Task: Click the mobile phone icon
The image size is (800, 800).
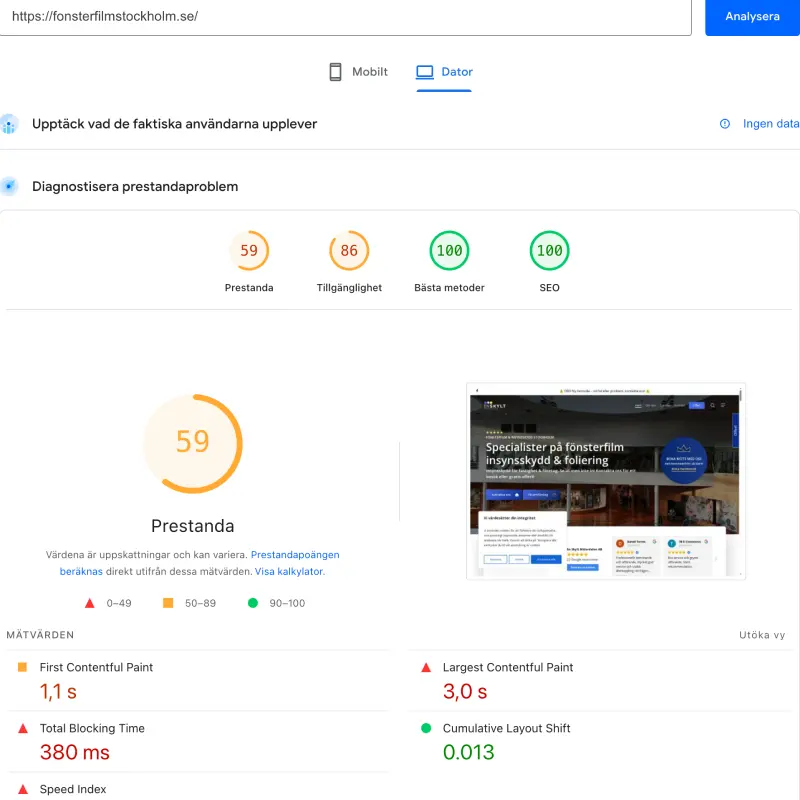Action: (x=336, y=72)
